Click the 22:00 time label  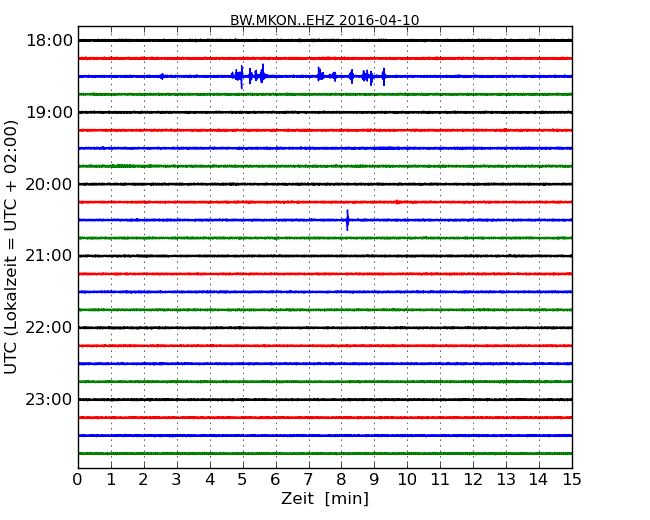[x=49, y=328]
